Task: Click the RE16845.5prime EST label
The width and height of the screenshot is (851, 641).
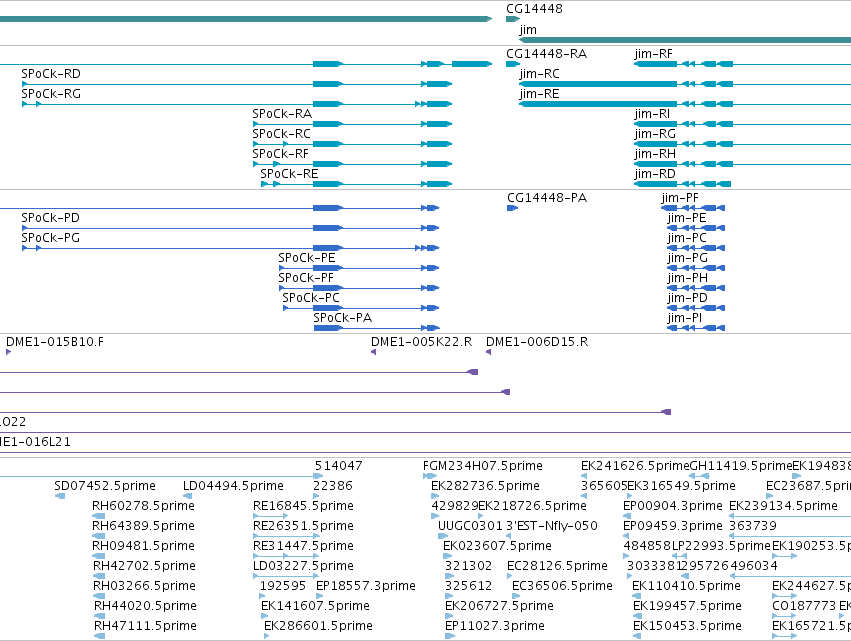Action: [x=303, y=506]
